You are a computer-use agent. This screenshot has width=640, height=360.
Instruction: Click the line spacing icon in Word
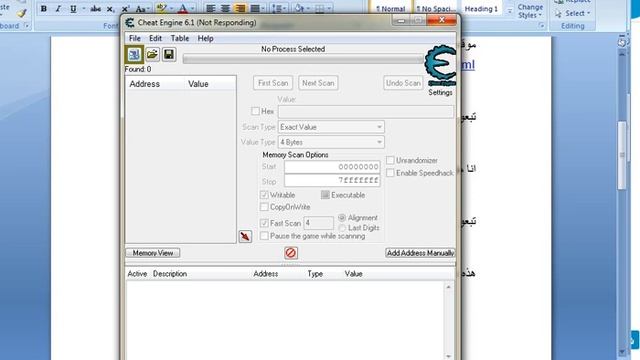coord(277,8)
